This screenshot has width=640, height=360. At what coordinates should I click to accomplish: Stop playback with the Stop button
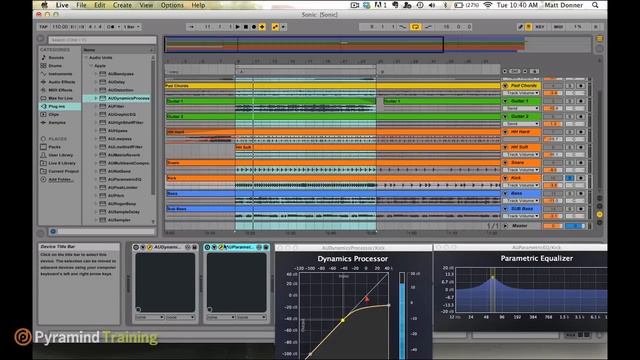[x=246, y=27]
